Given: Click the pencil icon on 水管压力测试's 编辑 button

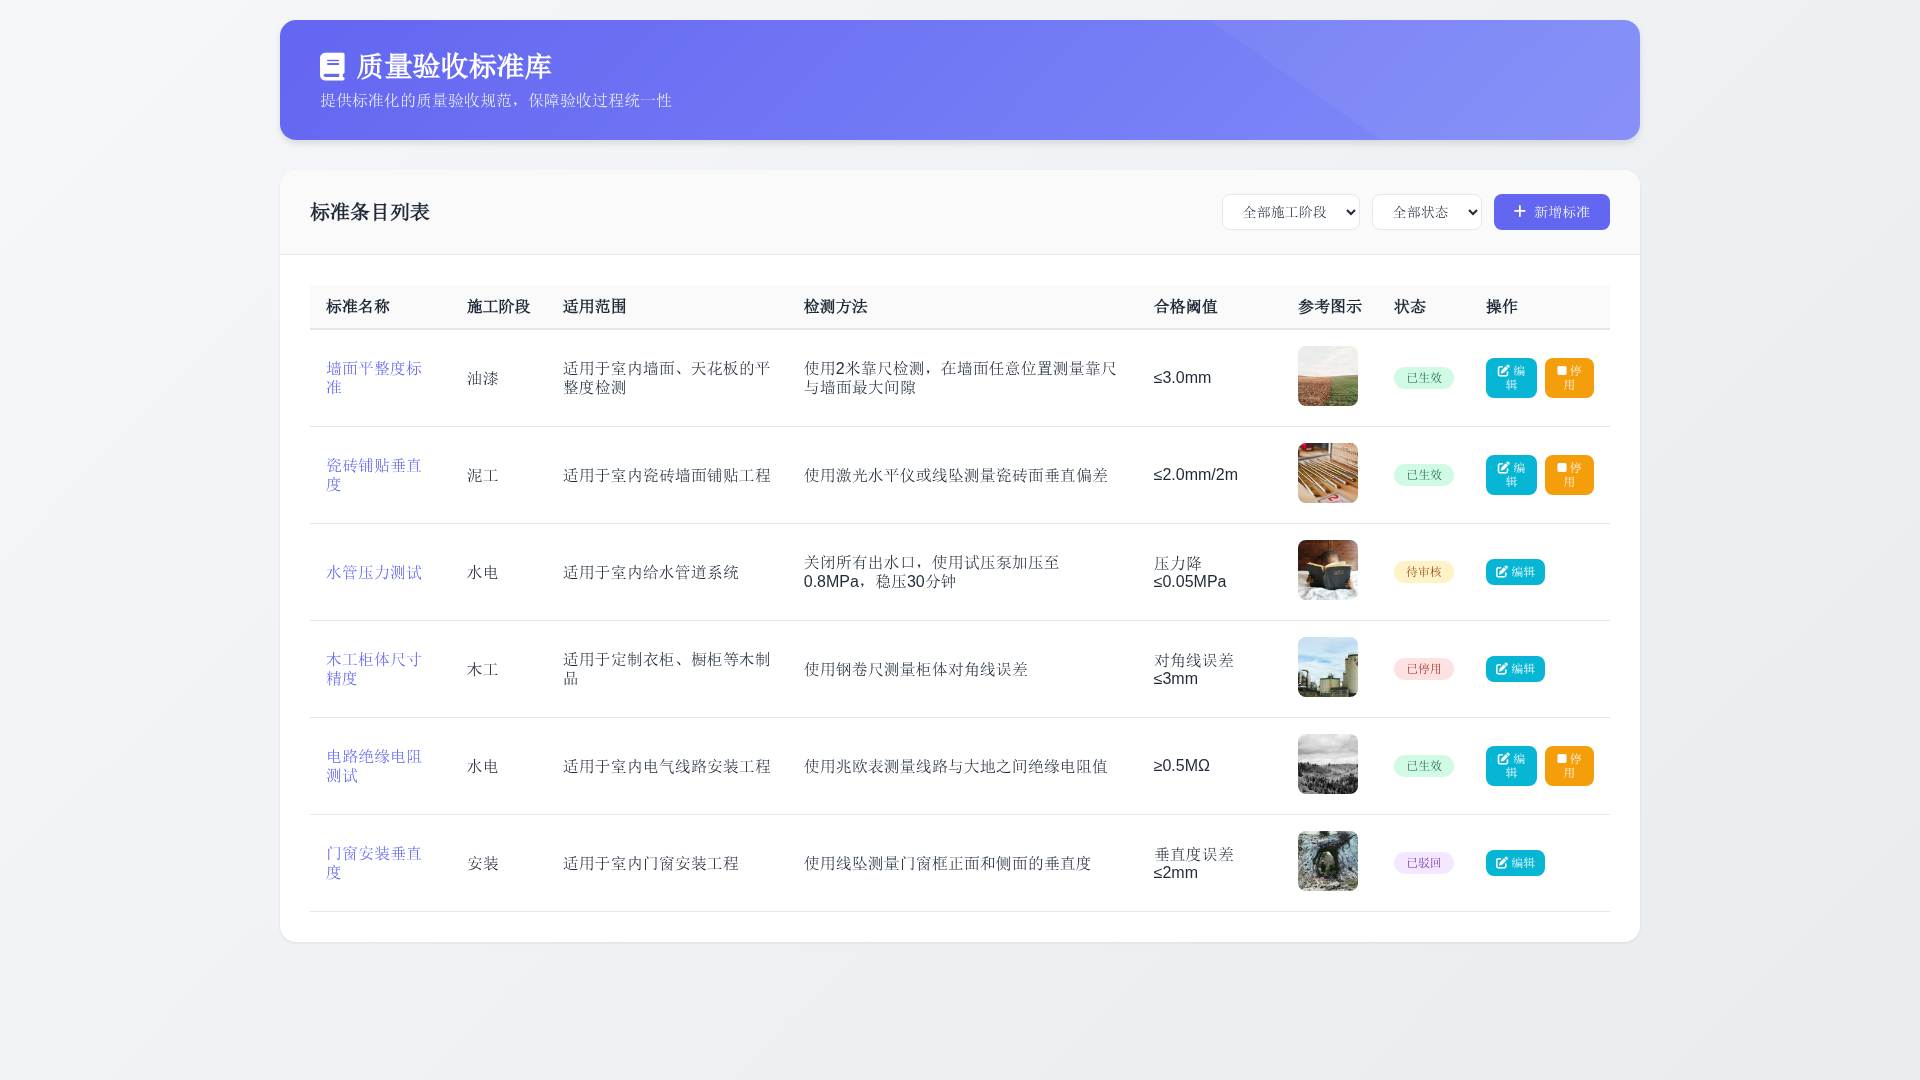Looking at the screenshot, I should (x=1502, y=572).
